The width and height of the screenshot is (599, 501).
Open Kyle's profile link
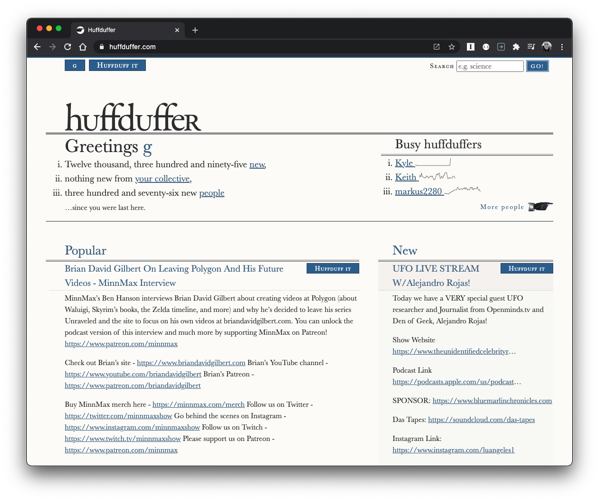tap(404, 163)
